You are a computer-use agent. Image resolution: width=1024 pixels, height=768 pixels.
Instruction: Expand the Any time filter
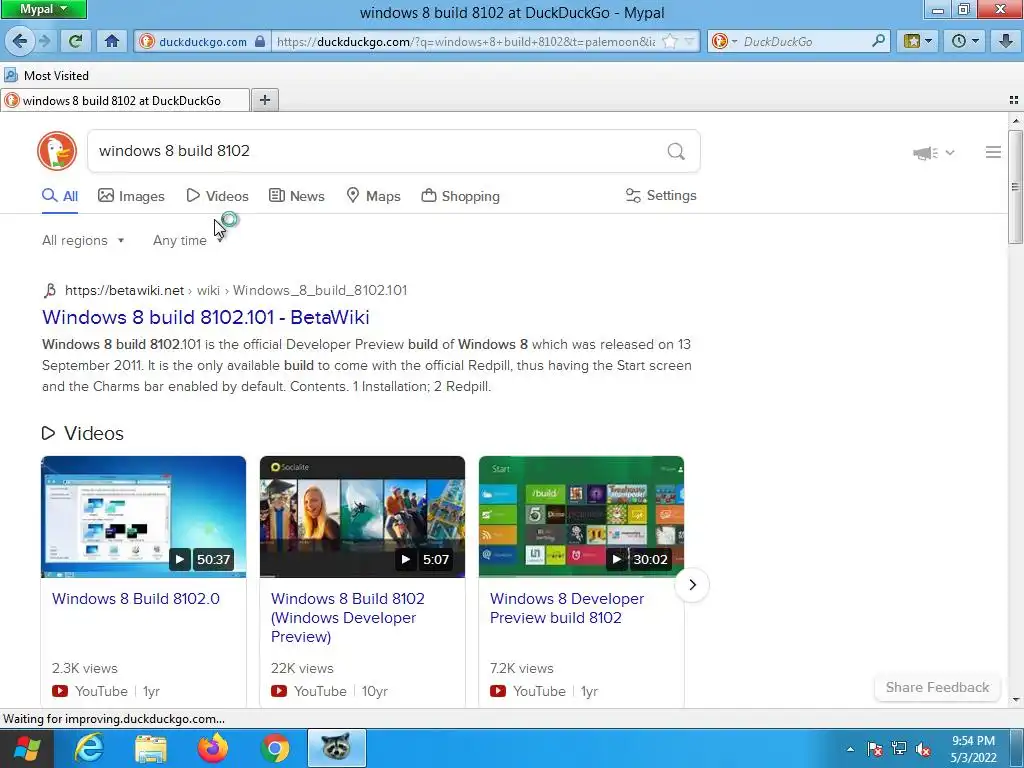pos(188,240)
